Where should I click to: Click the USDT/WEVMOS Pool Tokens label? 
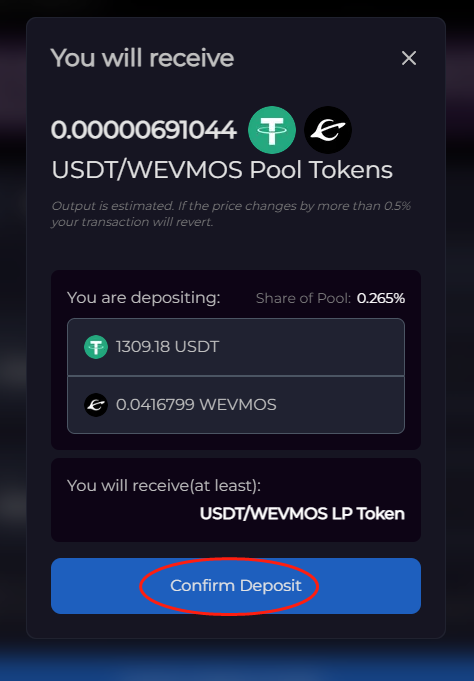(222, 170)
